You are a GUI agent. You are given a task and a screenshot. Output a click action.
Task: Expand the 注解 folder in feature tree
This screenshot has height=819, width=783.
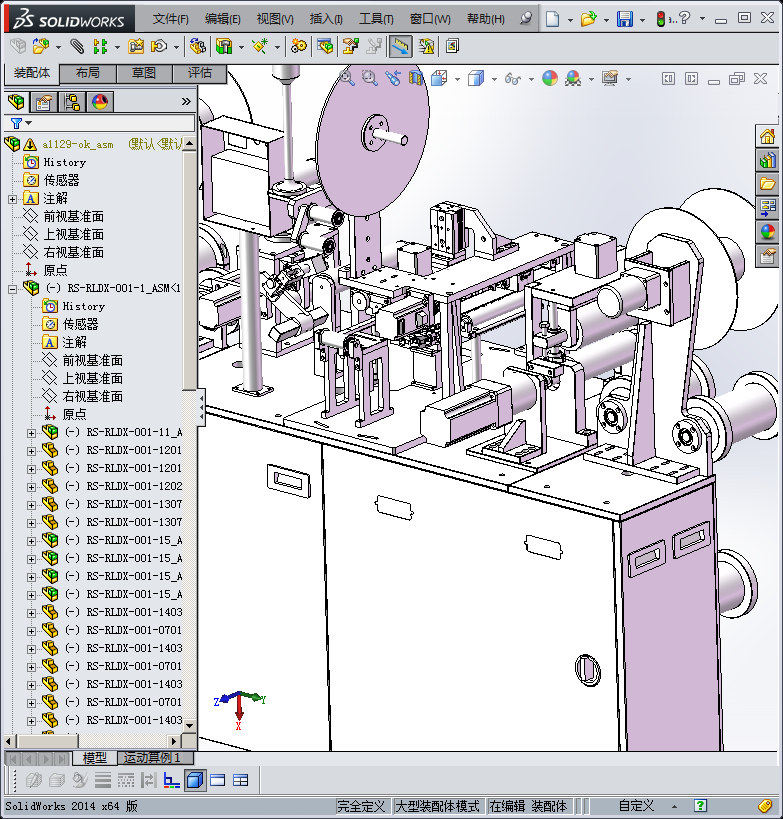13,199
